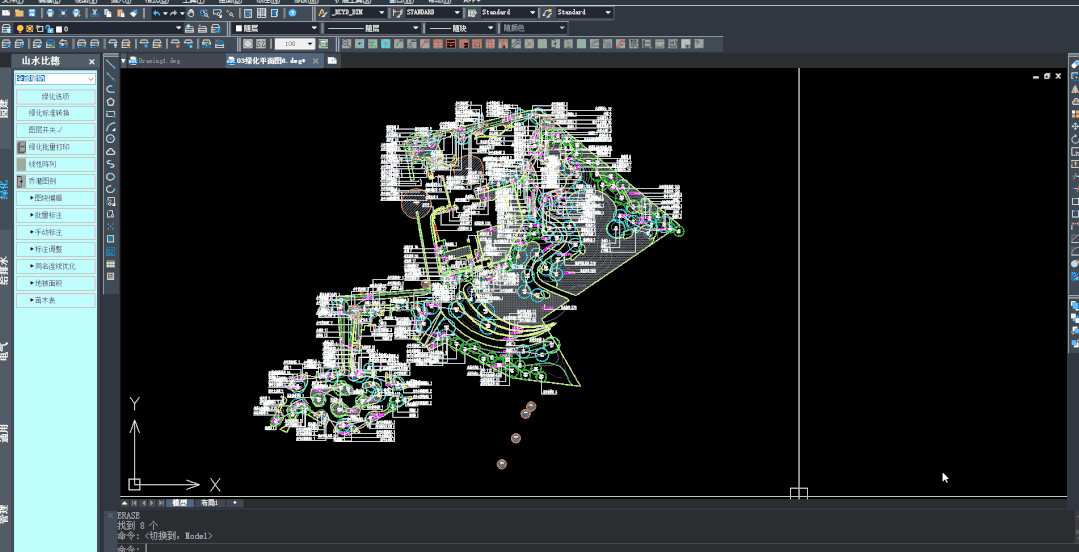The height and width of the screenshot is (552, 1079).
Task: Open a drawing with the folder icon
Action: [19, 13]
